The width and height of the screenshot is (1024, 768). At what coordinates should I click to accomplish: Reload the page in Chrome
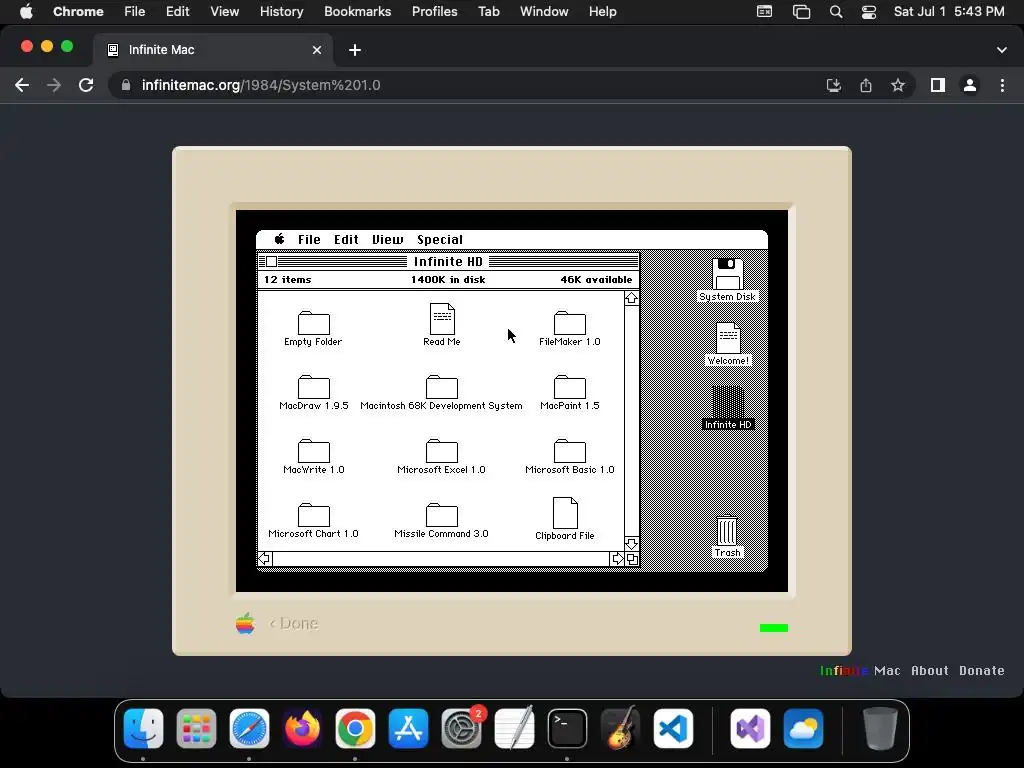[86, 85]
